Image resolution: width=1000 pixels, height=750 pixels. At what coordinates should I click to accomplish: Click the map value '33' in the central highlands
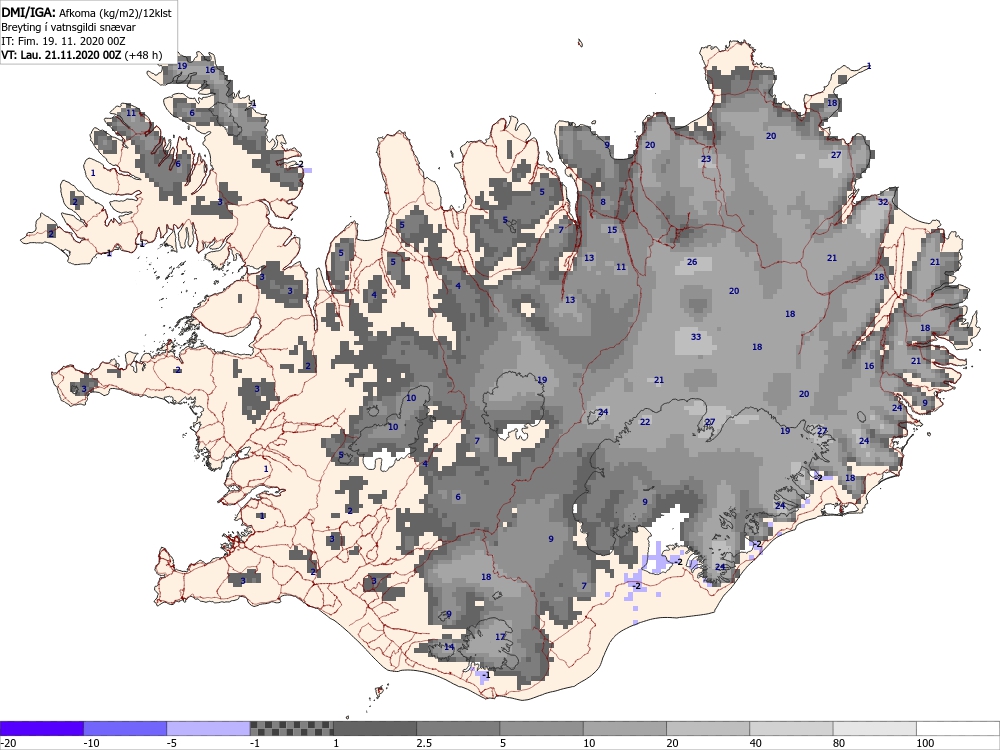coord(696,337)
